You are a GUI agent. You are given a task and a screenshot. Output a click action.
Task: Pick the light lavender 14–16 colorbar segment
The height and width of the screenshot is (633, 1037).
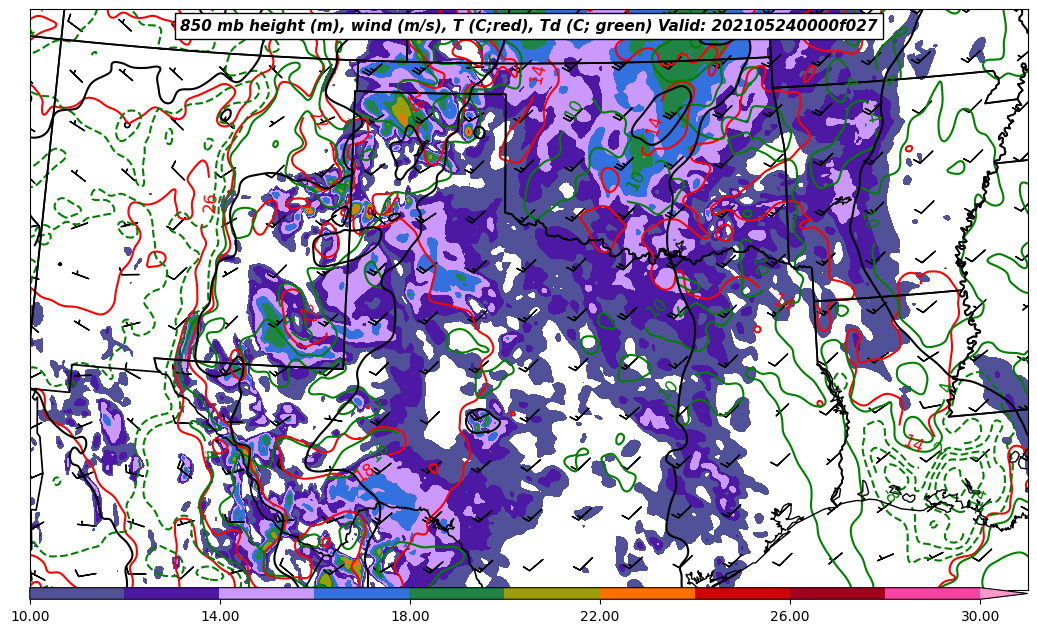coord(267,593)
